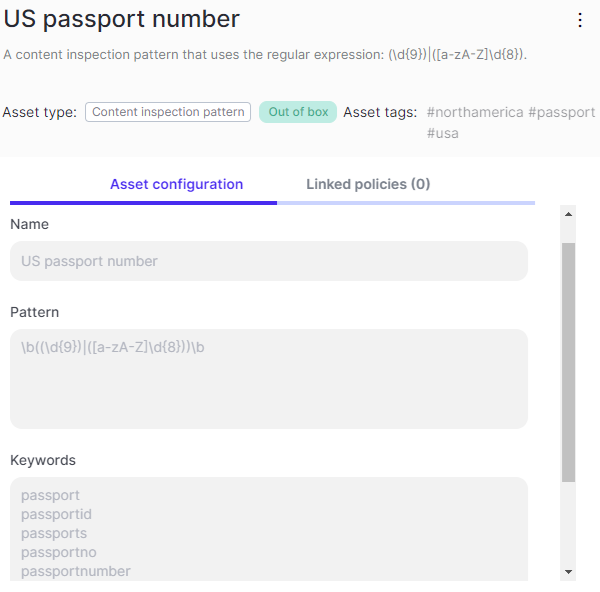Click inside the Keywords text area

268,528
